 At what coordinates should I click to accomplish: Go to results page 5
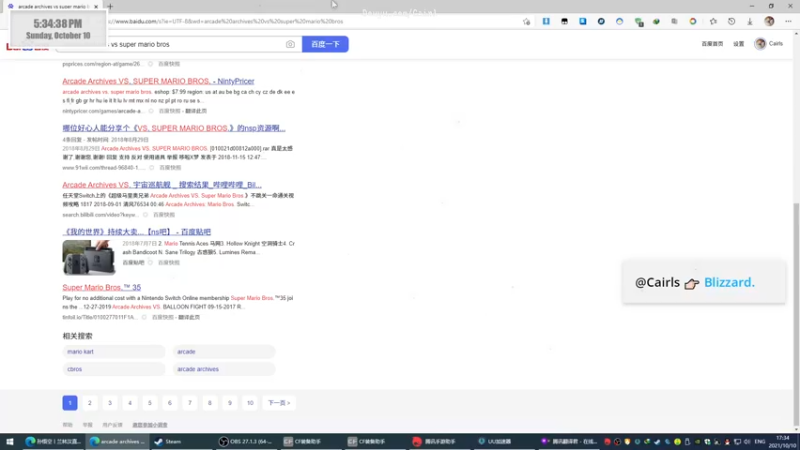pyautogui.click(x=149, y=403)
